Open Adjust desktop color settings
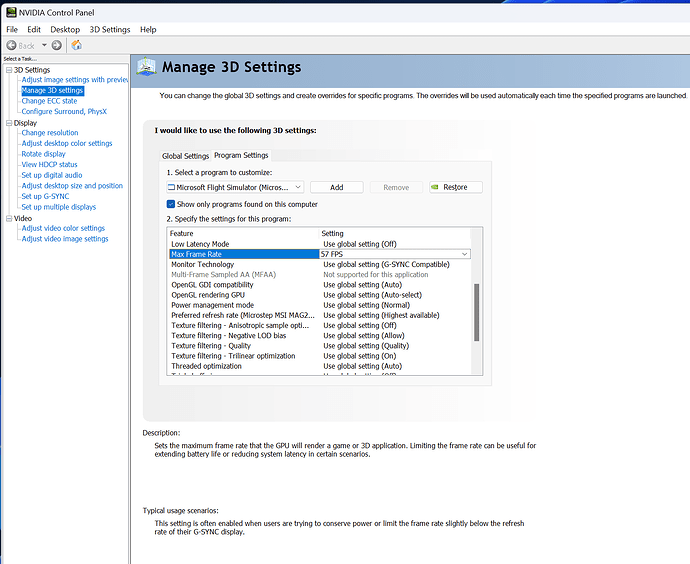 67,143
